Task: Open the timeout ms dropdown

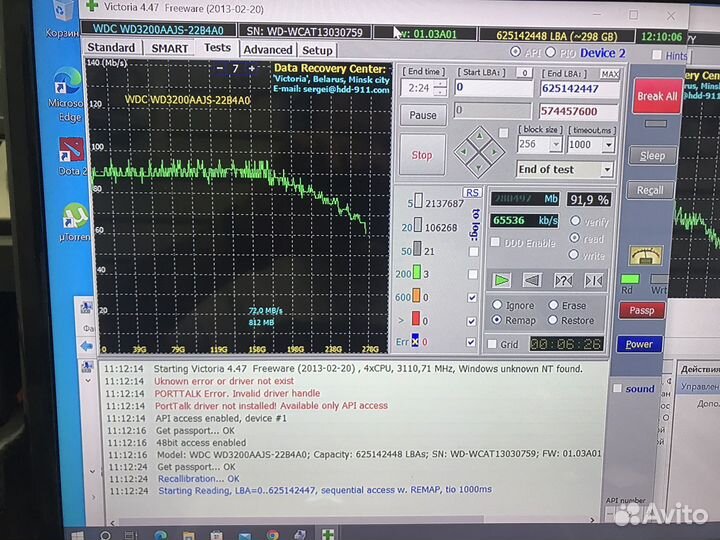Action: tap(608, 146)
